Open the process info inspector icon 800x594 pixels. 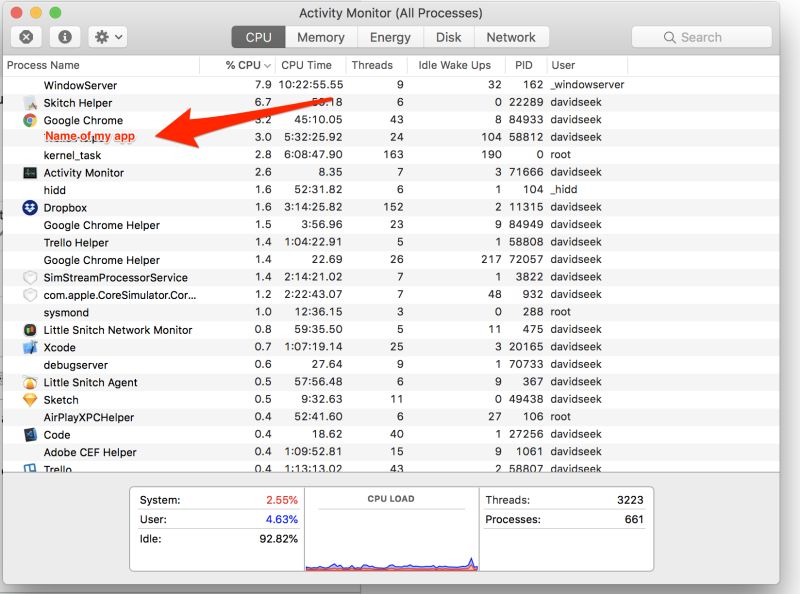click(x=65, y=37)
